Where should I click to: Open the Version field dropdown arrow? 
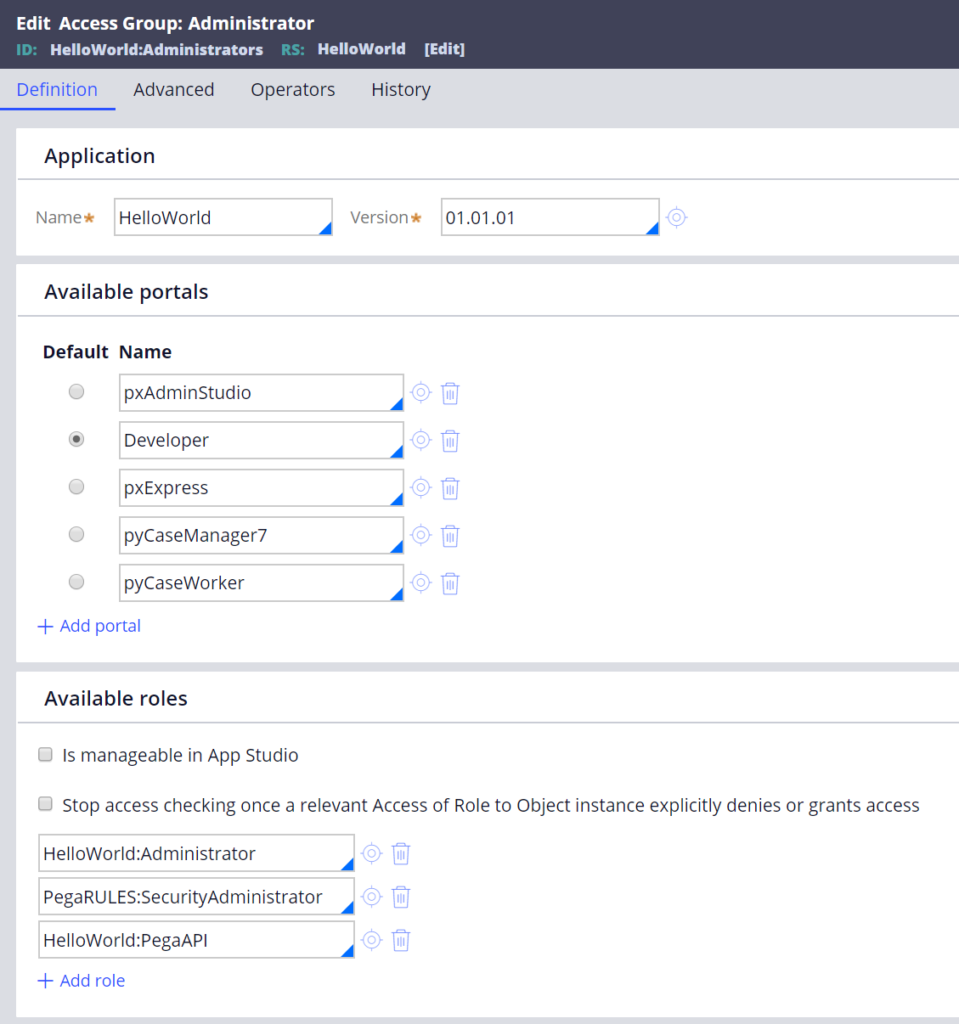(x=652, y=228)
